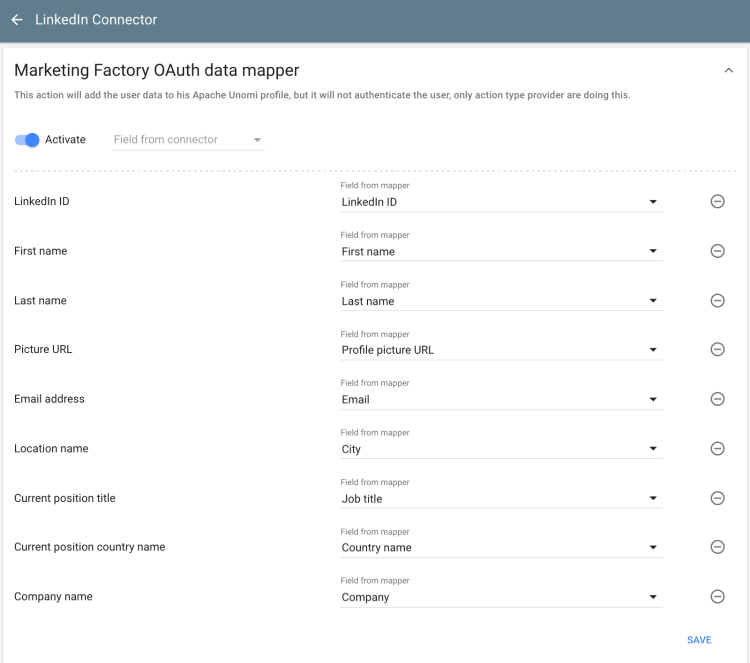Remove the Picture URL mapping row

pos(717,349)
